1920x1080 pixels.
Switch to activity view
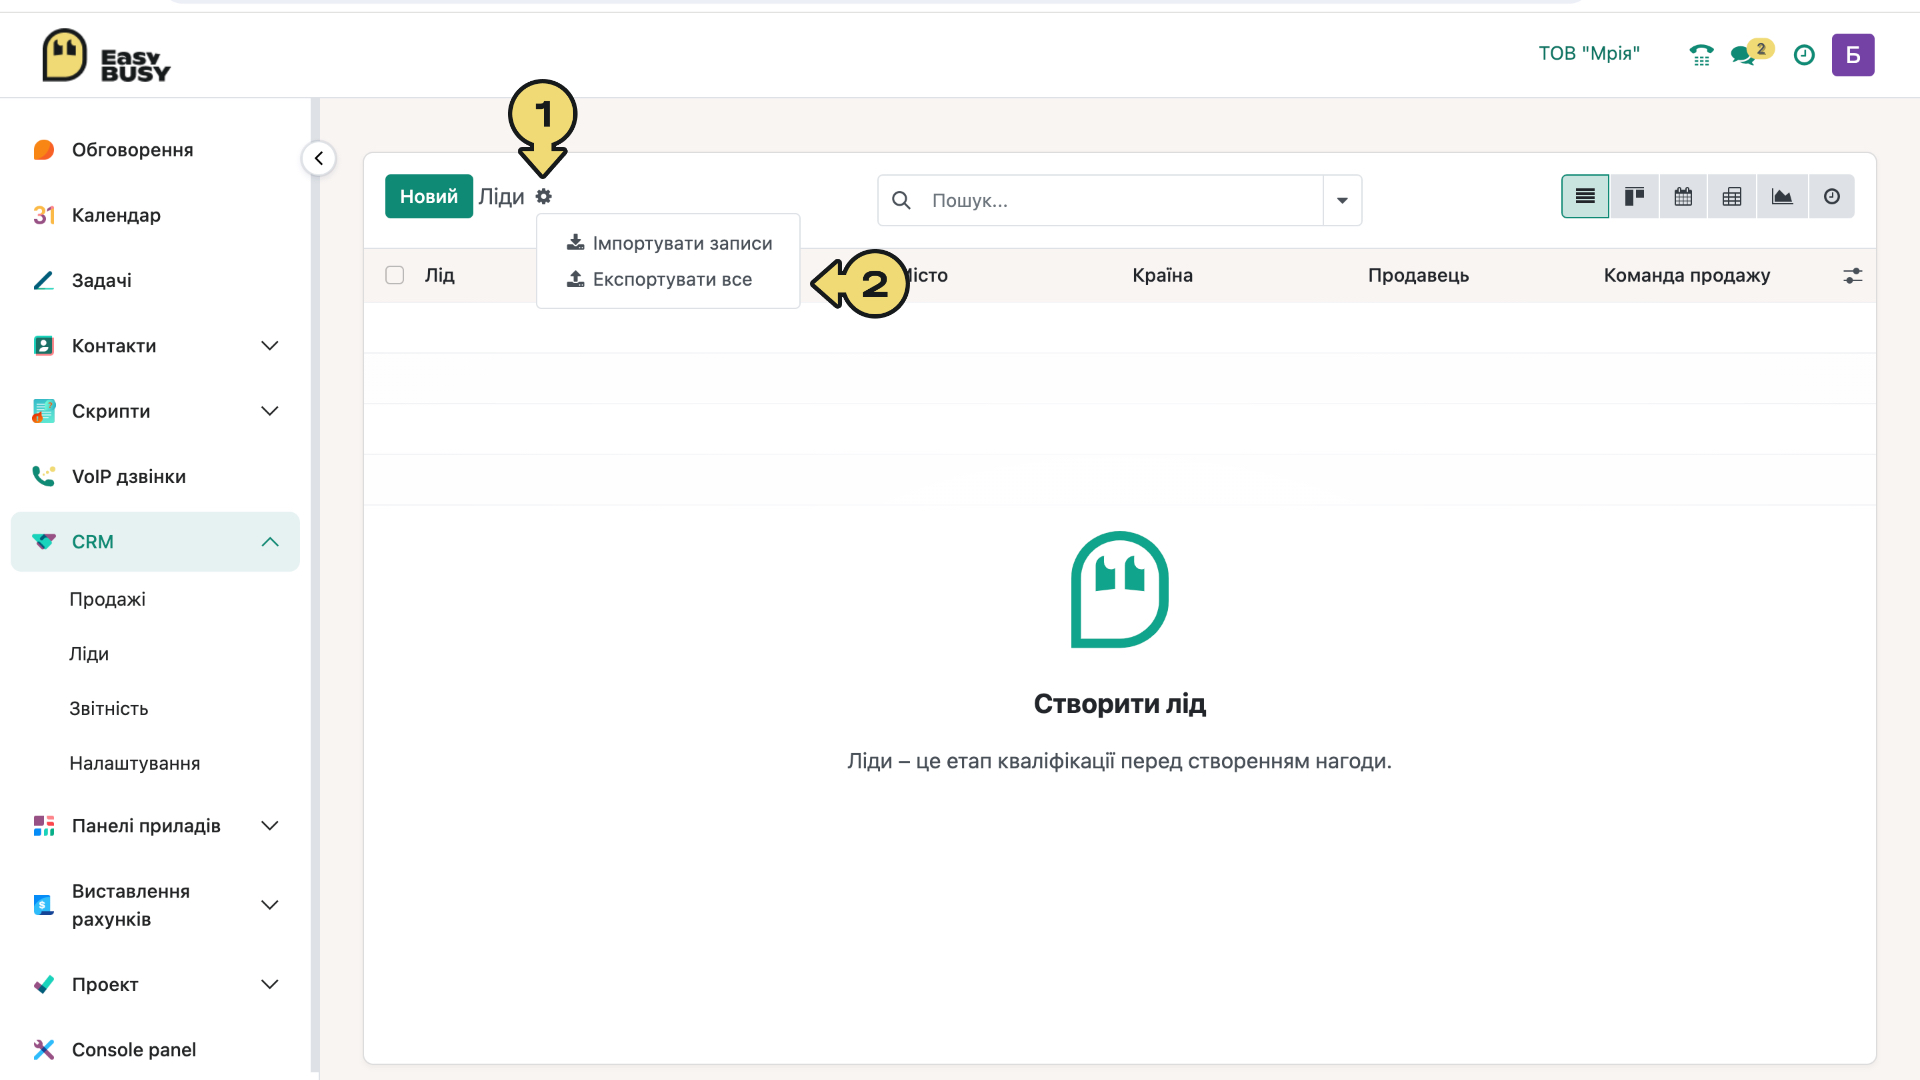(1831, 197)
